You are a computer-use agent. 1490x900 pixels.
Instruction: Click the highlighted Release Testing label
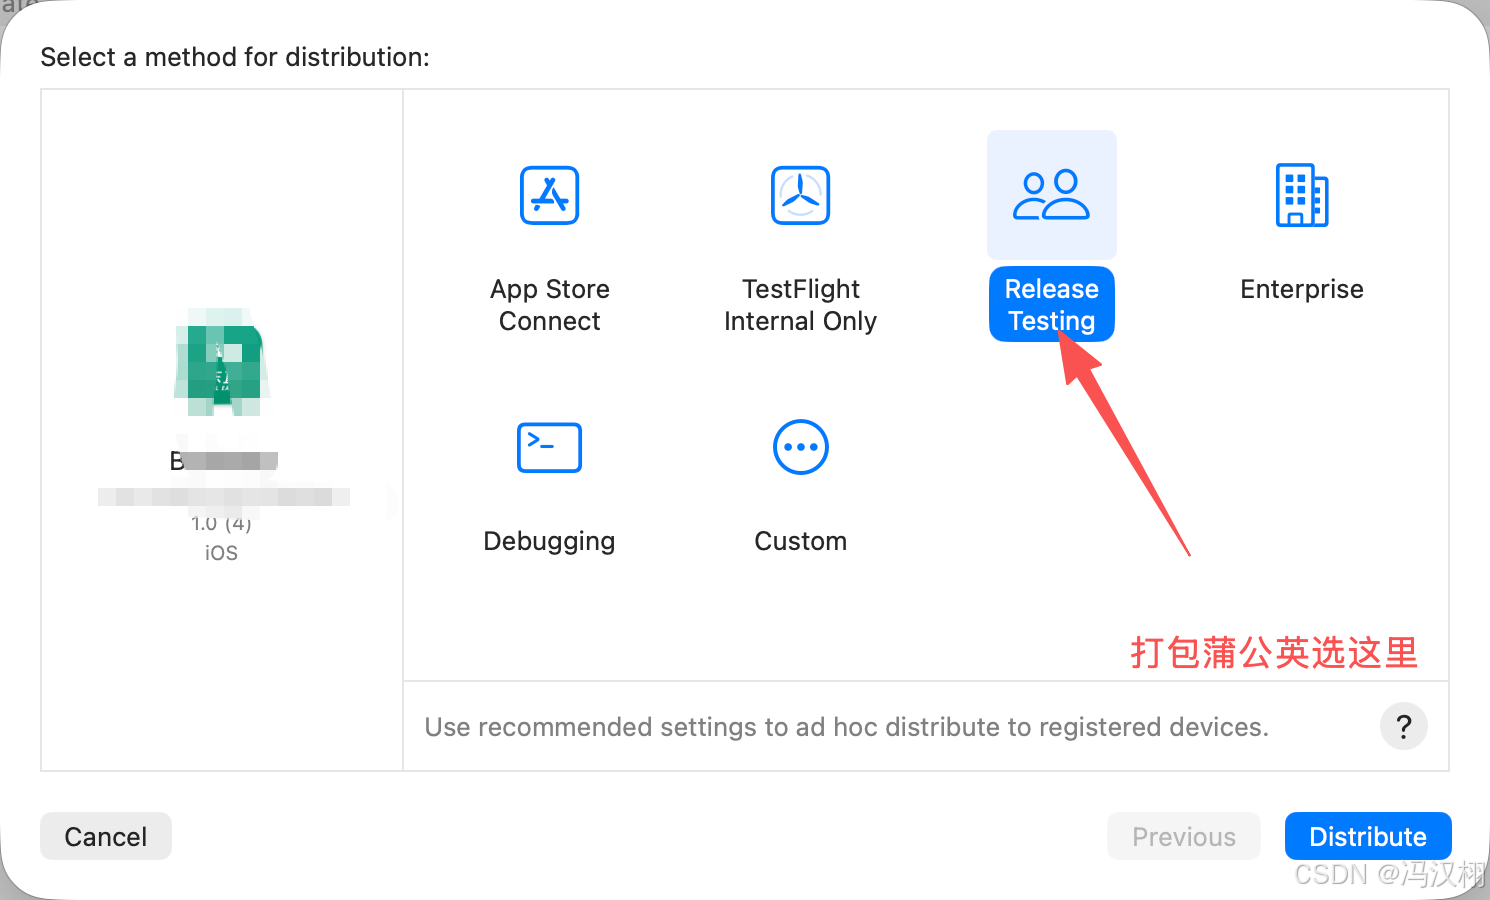pos(1052,304)
